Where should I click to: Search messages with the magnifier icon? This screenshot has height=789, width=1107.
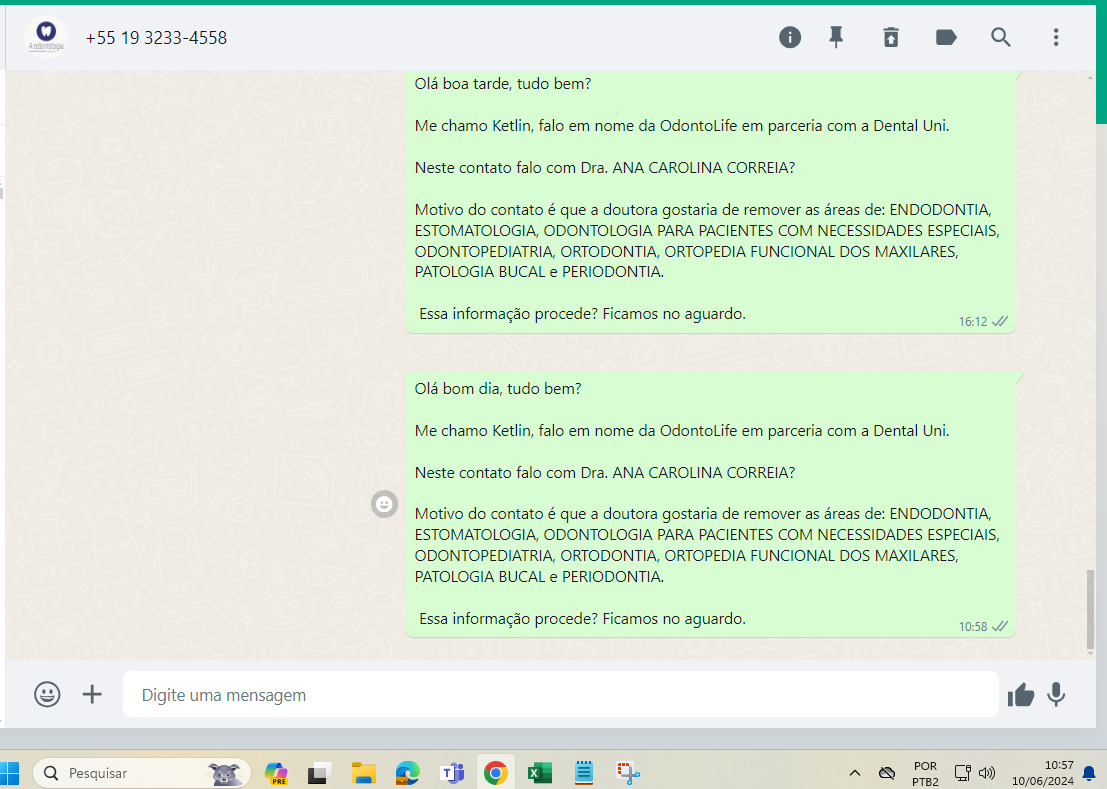point(1000,37)
